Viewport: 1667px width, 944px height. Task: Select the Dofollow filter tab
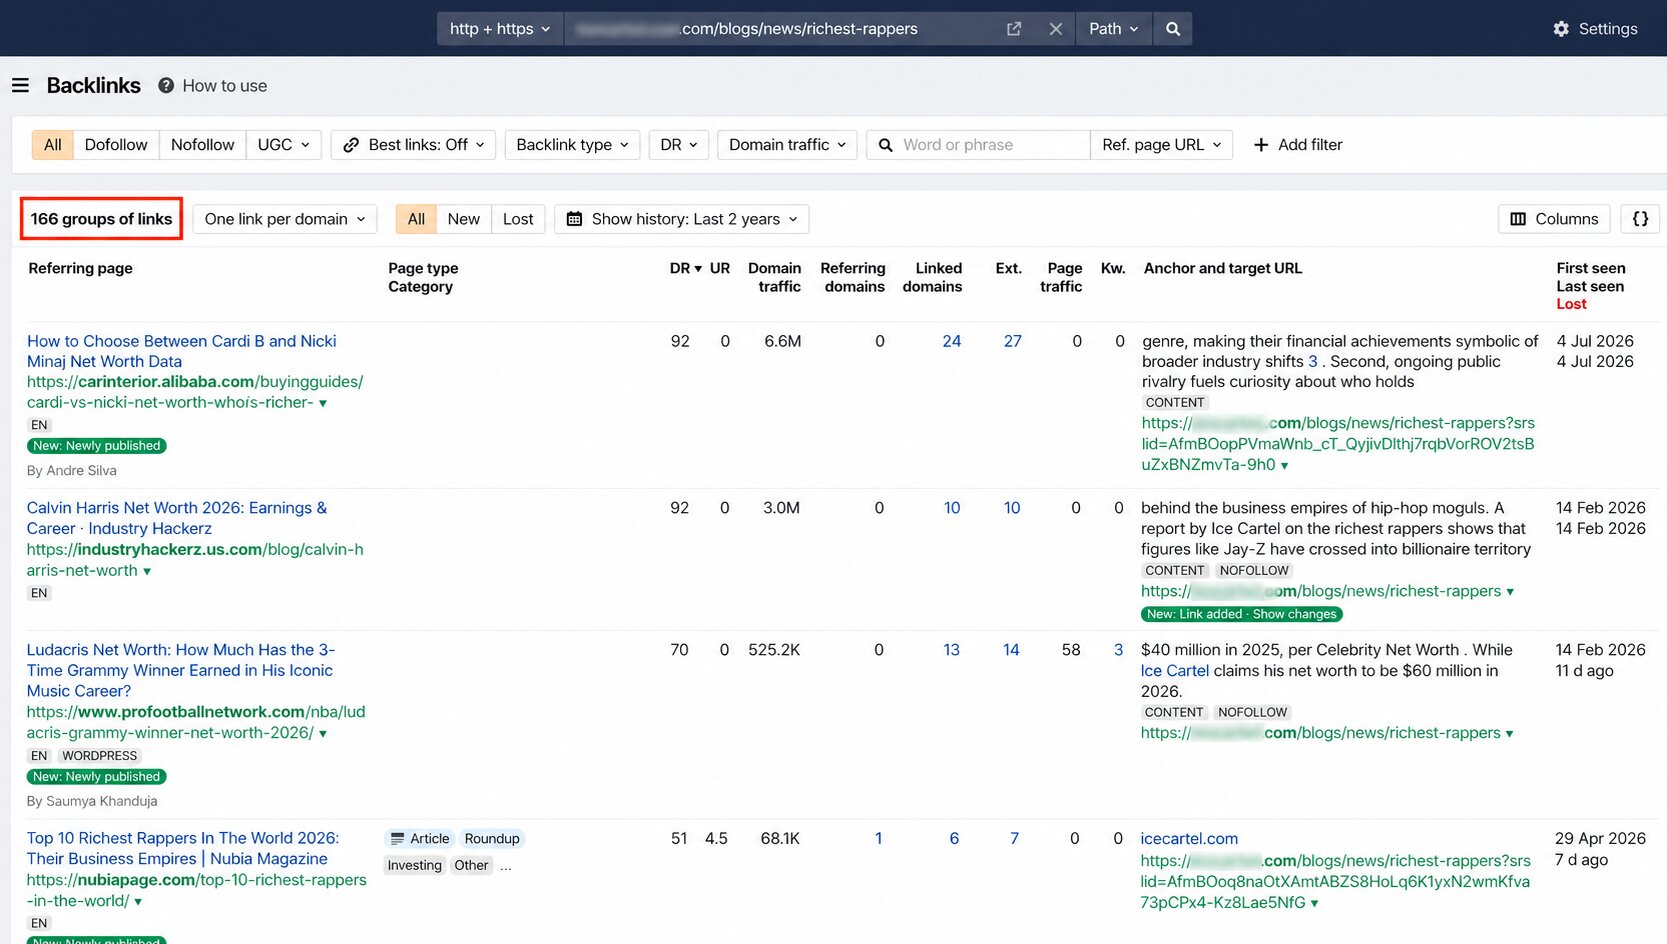[x=116, y=145]
